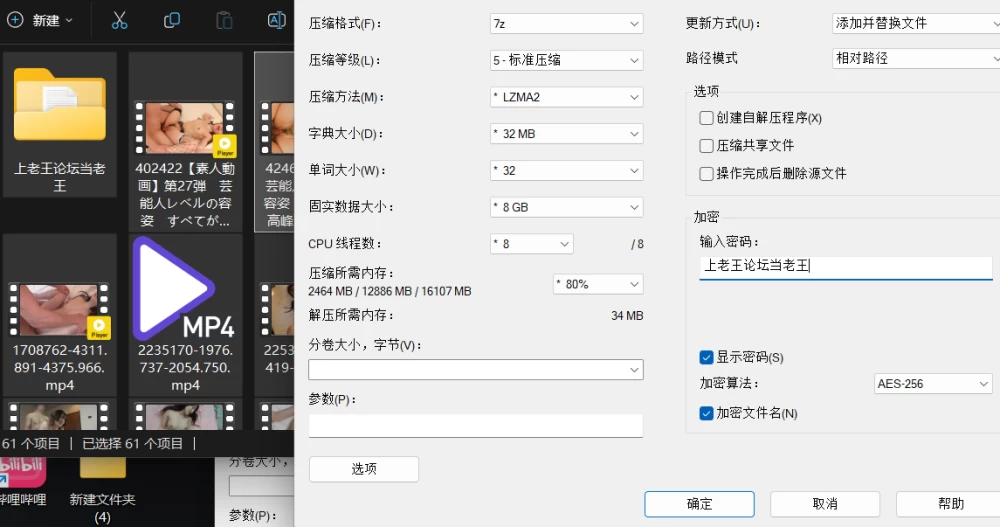Click the 解压所需内存 label
The width and height of the screenshot is (1000, 527).
351,315
